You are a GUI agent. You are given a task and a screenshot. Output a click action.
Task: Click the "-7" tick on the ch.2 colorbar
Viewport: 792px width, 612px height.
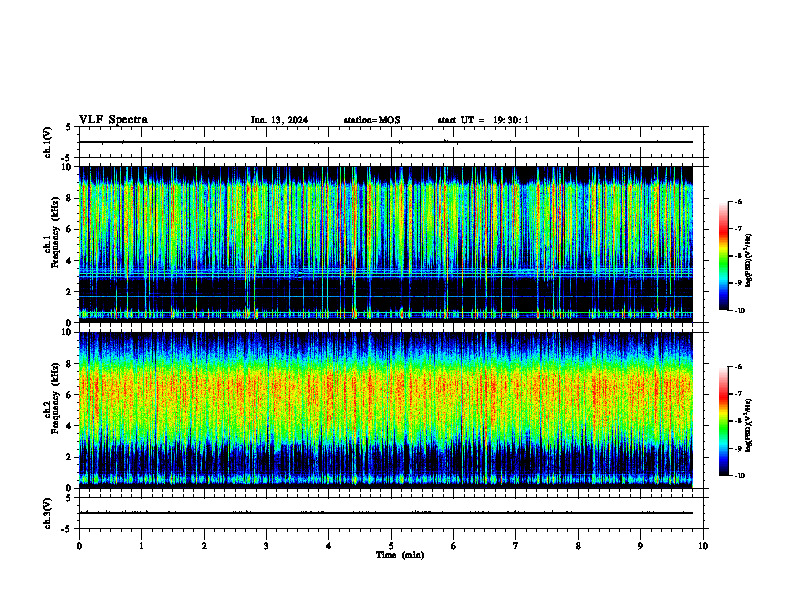[x=738, y=394]
